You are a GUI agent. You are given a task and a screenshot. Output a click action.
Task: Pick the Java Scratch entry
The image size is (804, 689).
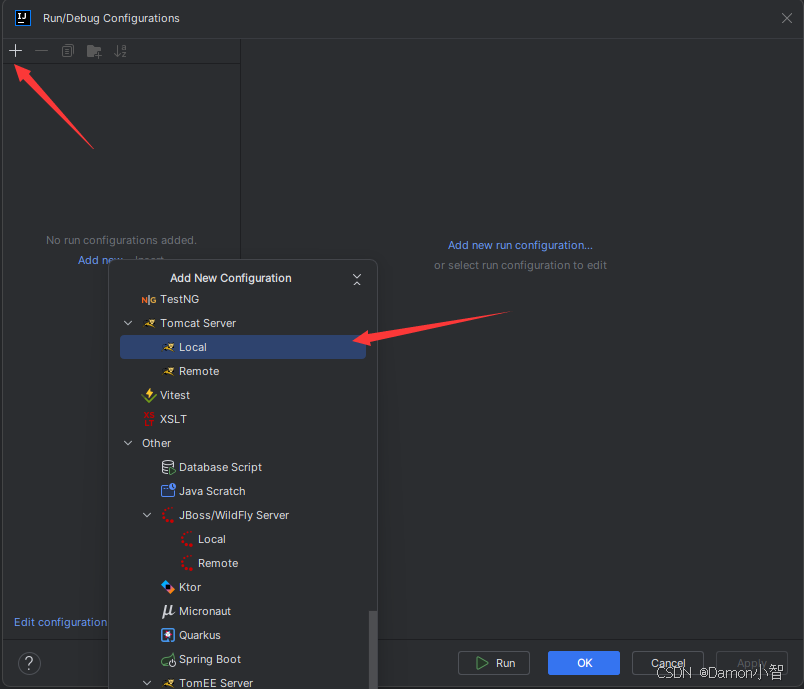pos(243,491)
